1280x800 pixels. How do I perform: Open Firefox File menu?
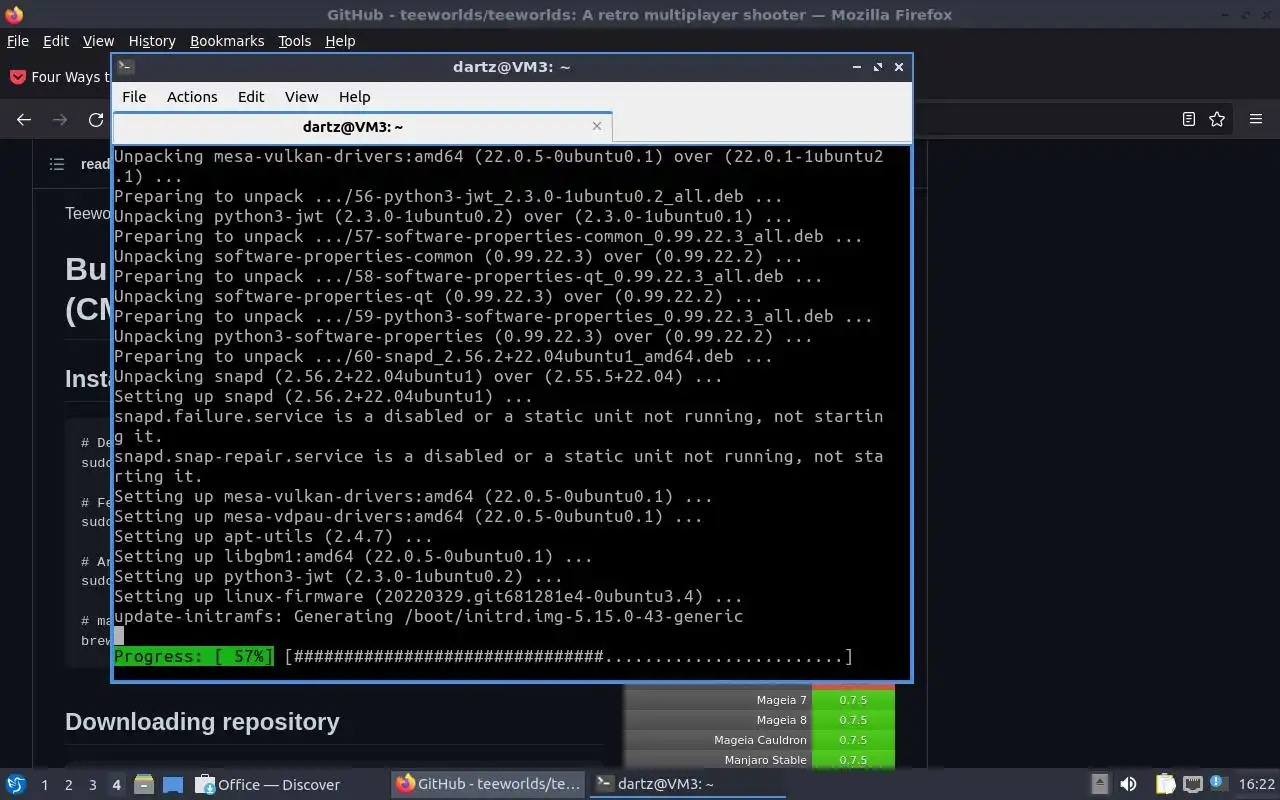(x=18, y=41)
